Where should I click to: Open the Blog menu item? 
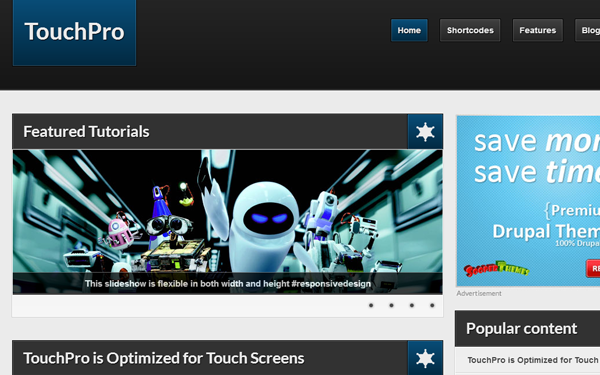click(x=588, y=30)
